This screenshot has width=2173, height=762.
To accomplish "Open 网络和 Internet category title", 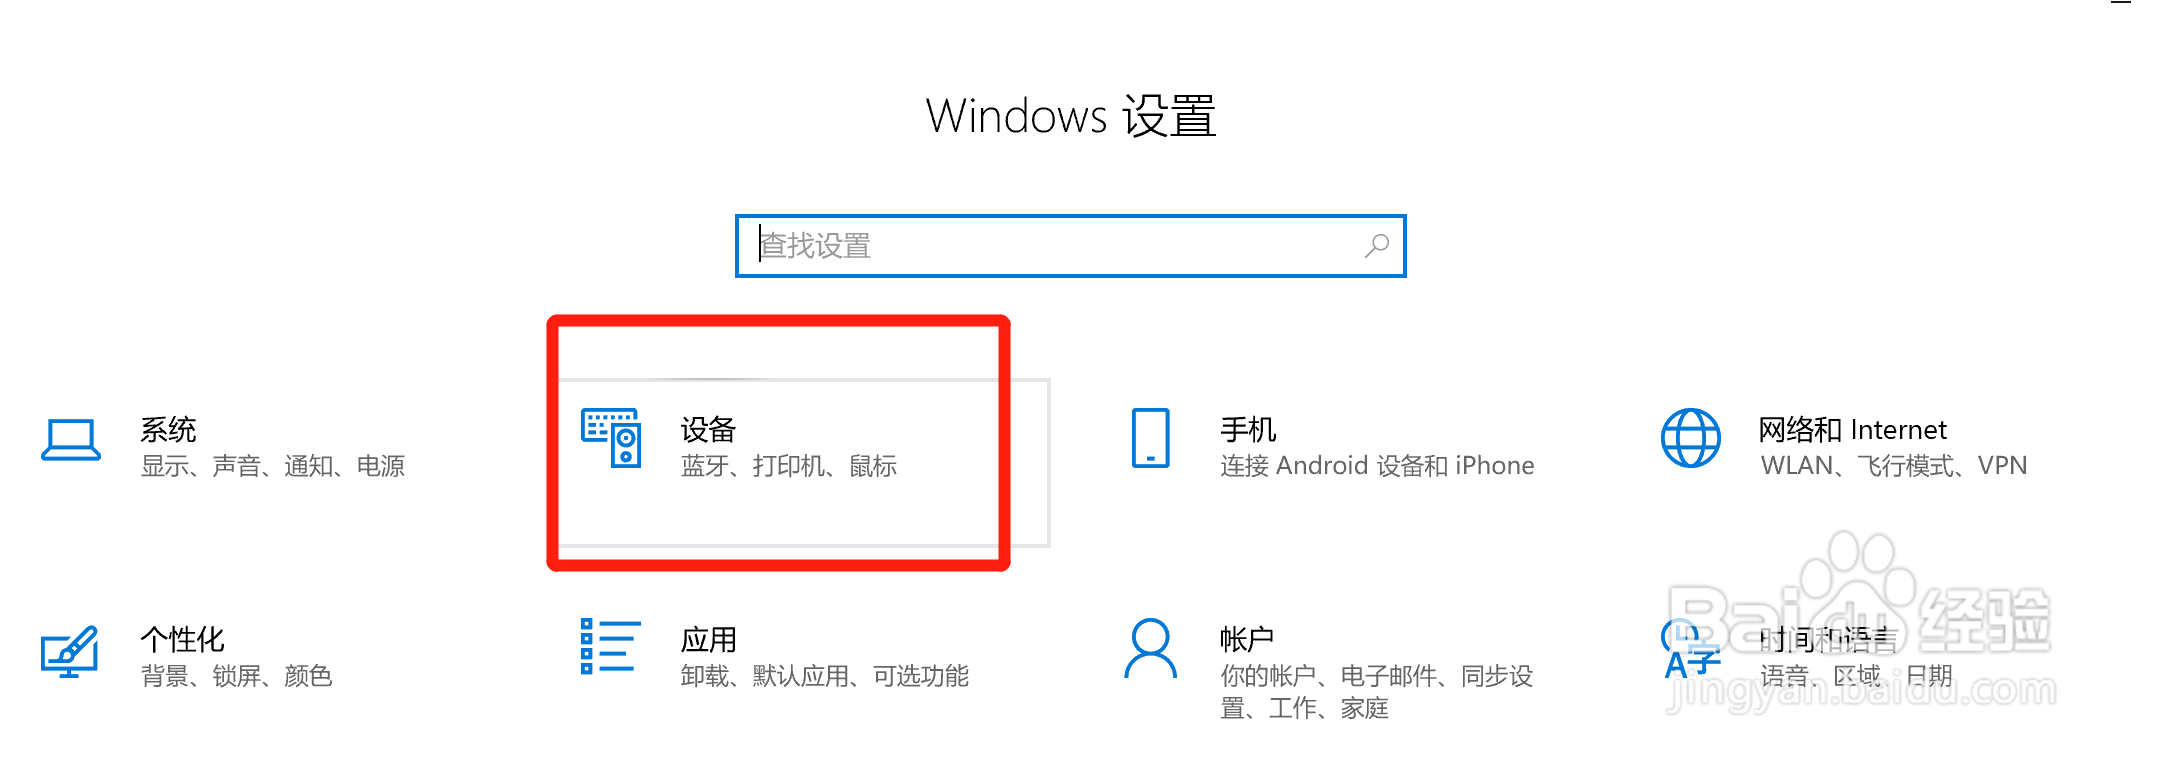I will tap(1853, 430).
